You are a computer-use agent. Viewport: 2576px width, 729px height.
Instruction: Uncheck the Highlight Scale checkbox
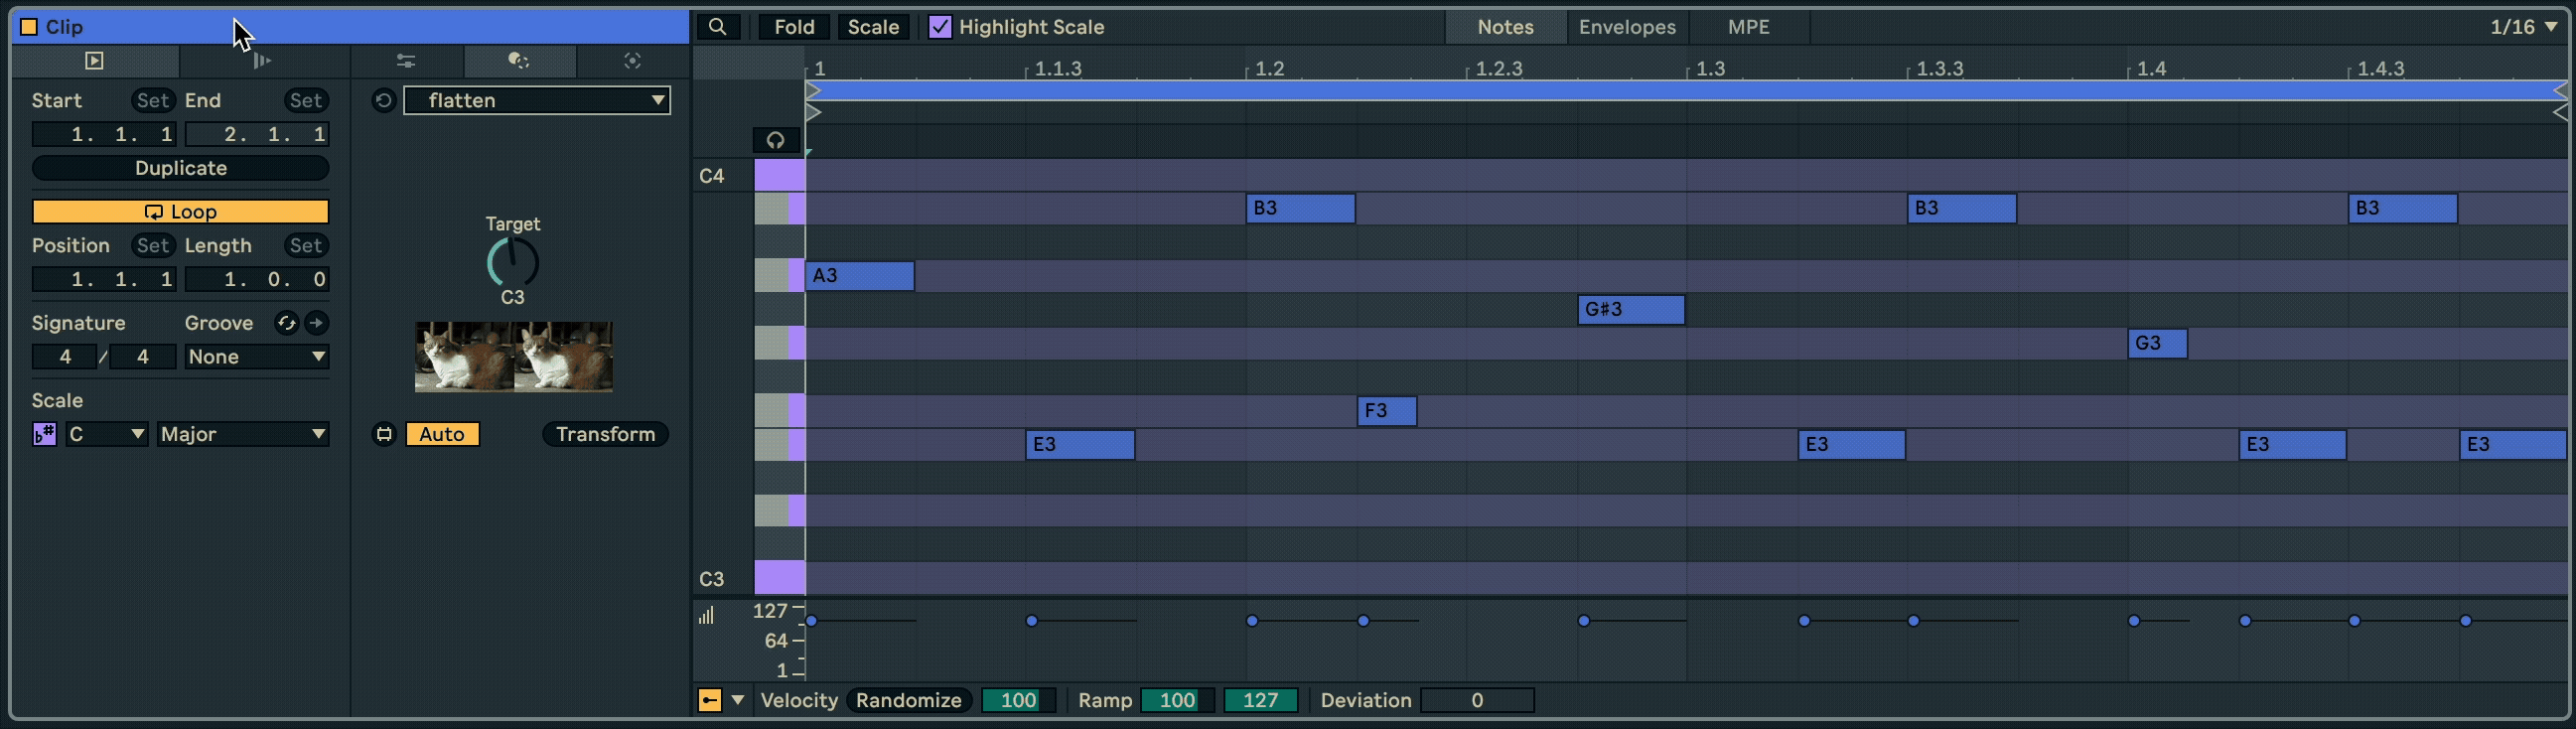pyautogui.click(x=939, y=27)
